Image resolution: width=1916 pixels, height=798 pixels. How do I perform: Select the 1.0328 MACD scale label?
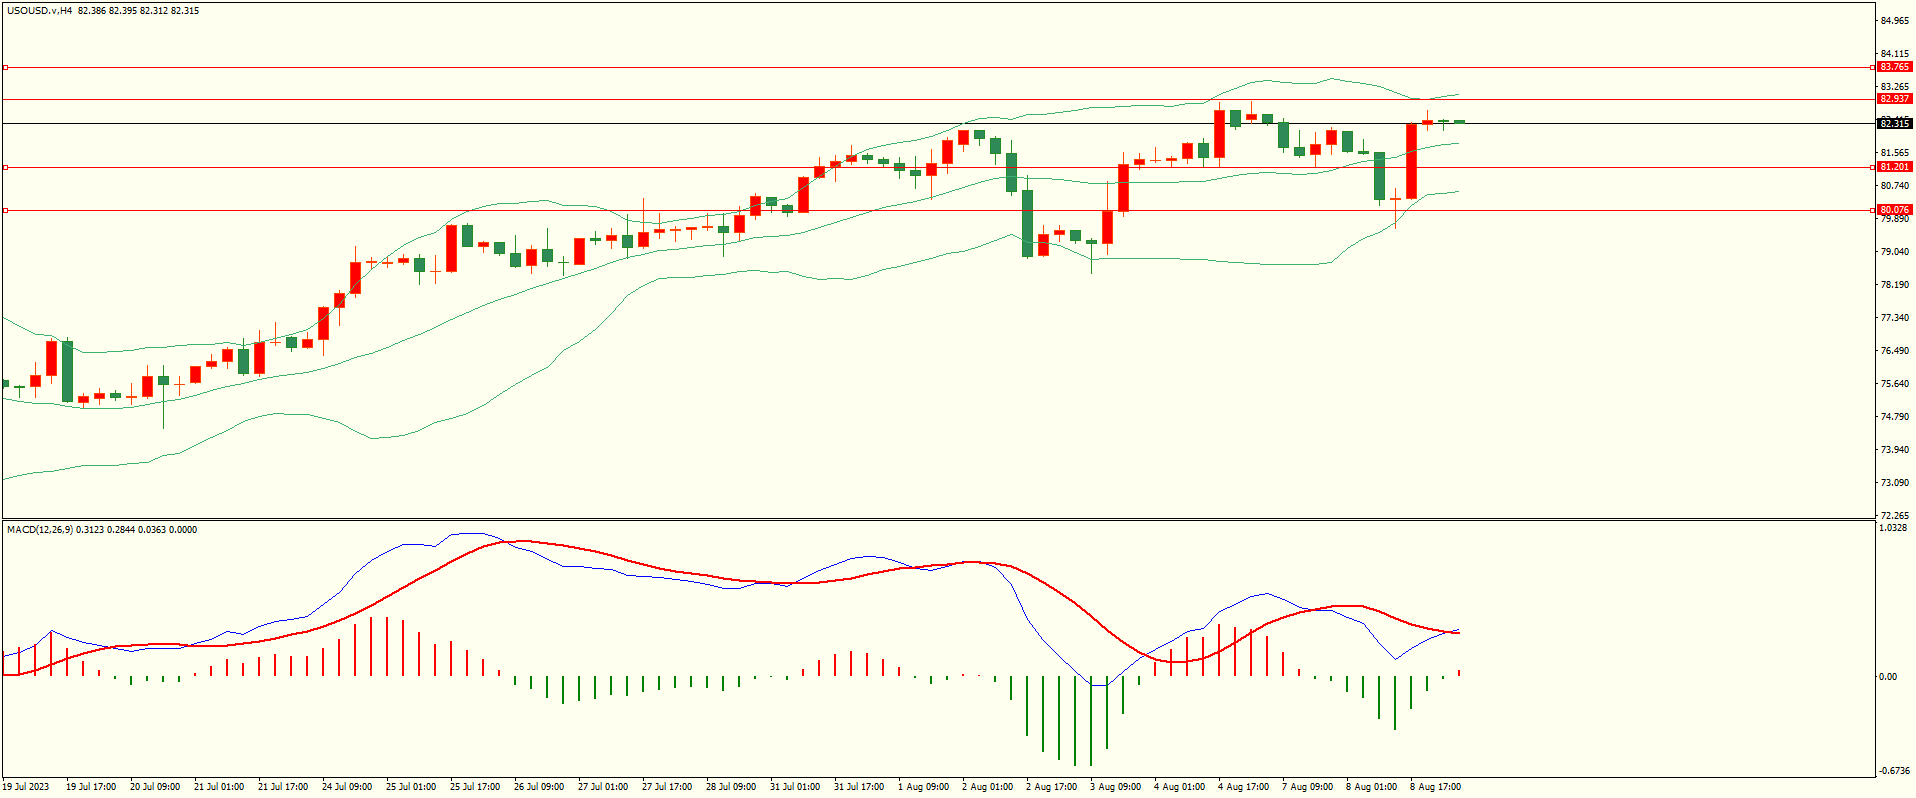tap(1893, 528)
